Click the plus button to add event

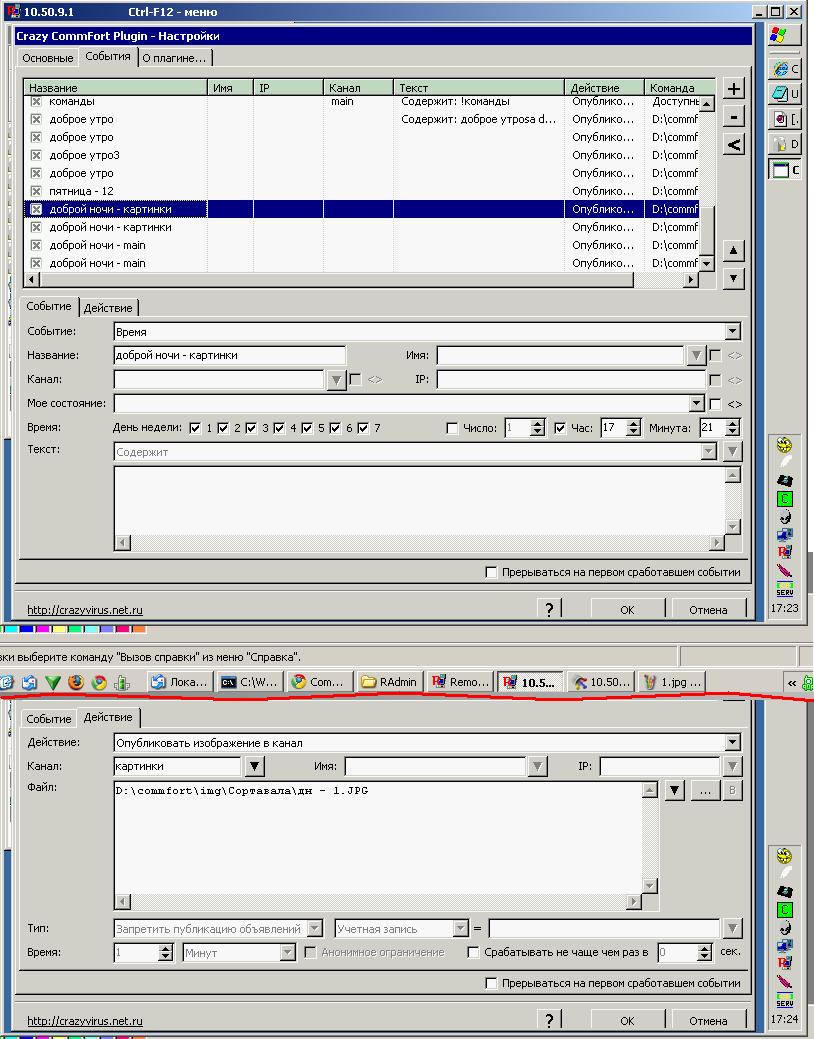coord(734,88)
